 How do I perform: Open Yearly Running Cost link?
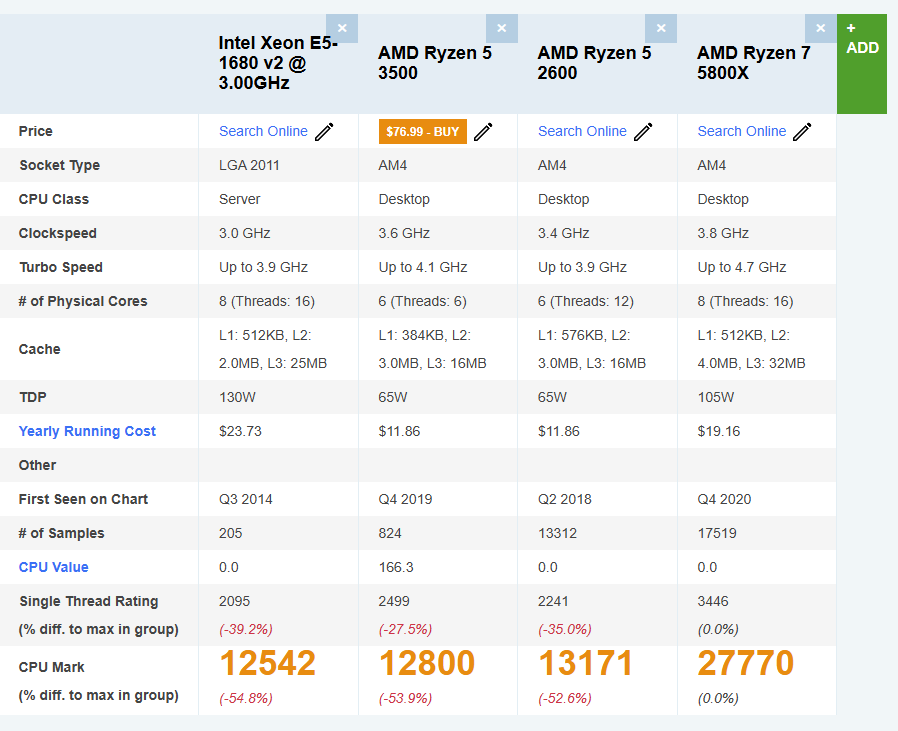click(87, 431)
